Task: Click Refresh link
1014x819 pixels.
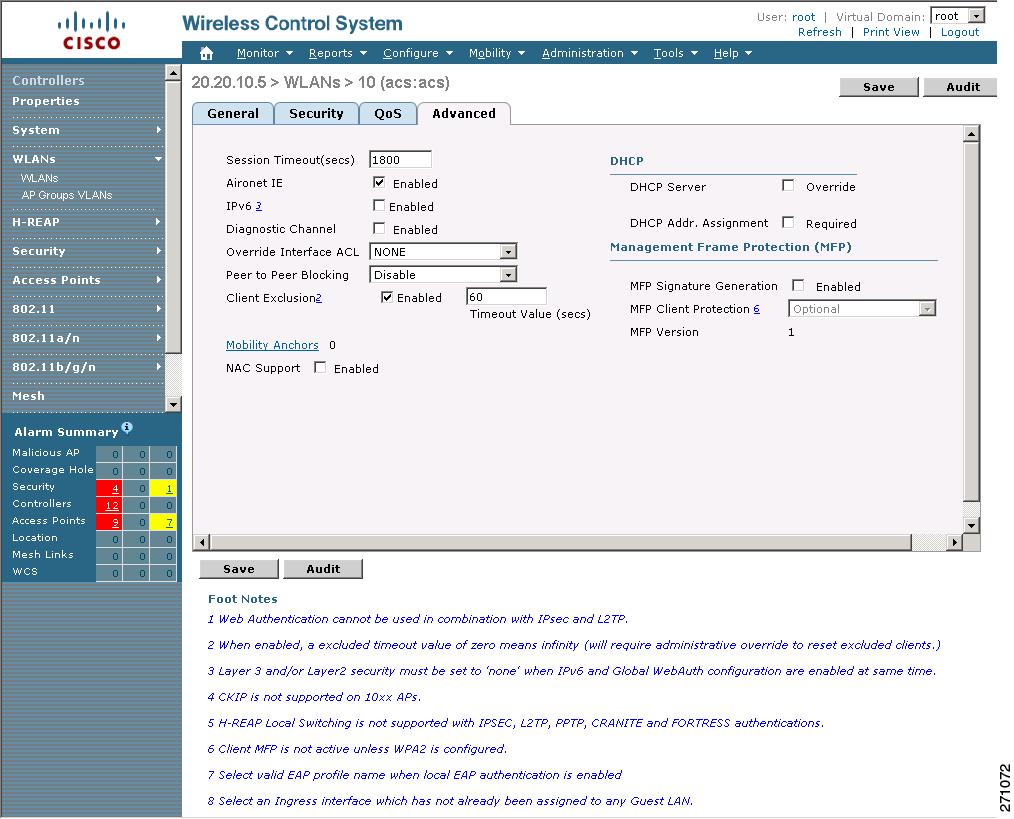Action: click(819, 32)
